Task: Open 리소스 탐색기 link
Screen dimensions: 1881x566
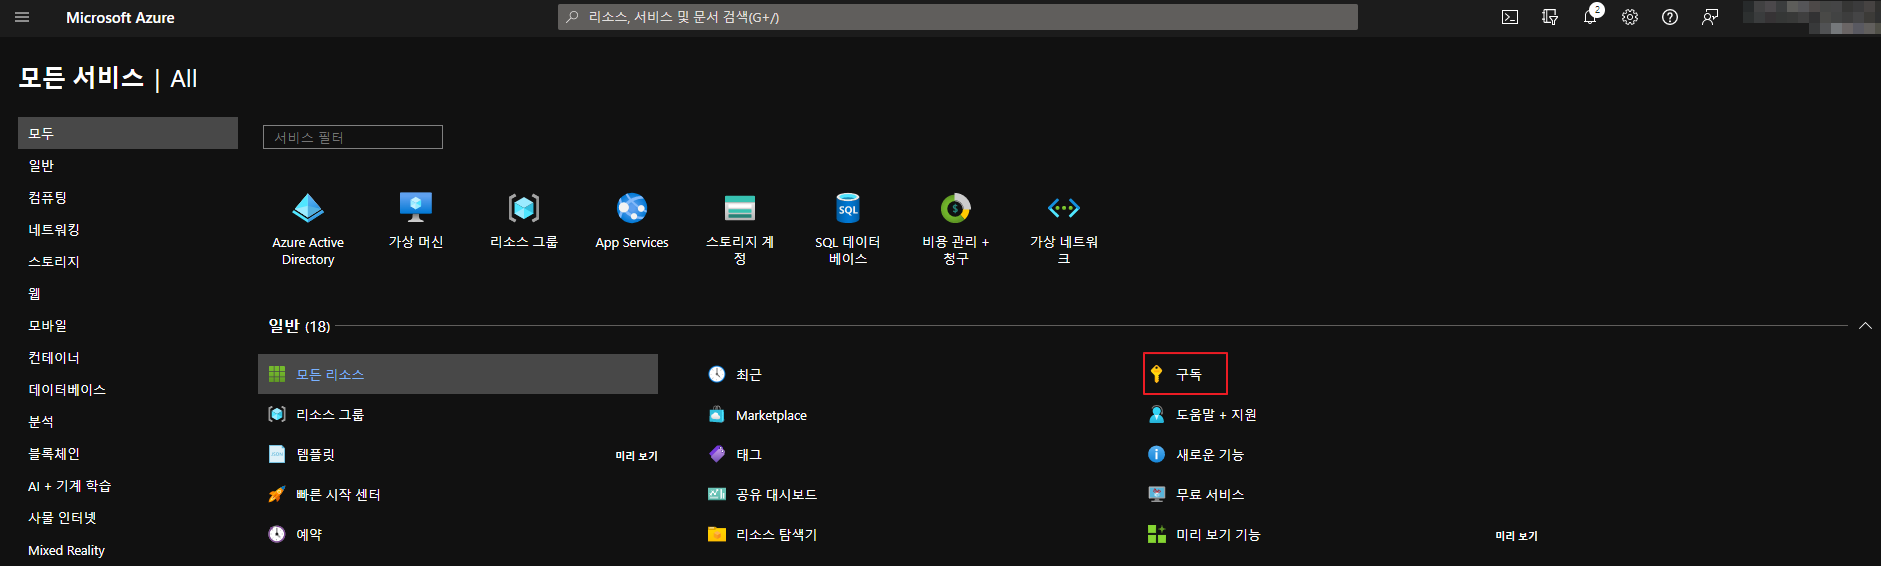Action: [x=776, y=535]
